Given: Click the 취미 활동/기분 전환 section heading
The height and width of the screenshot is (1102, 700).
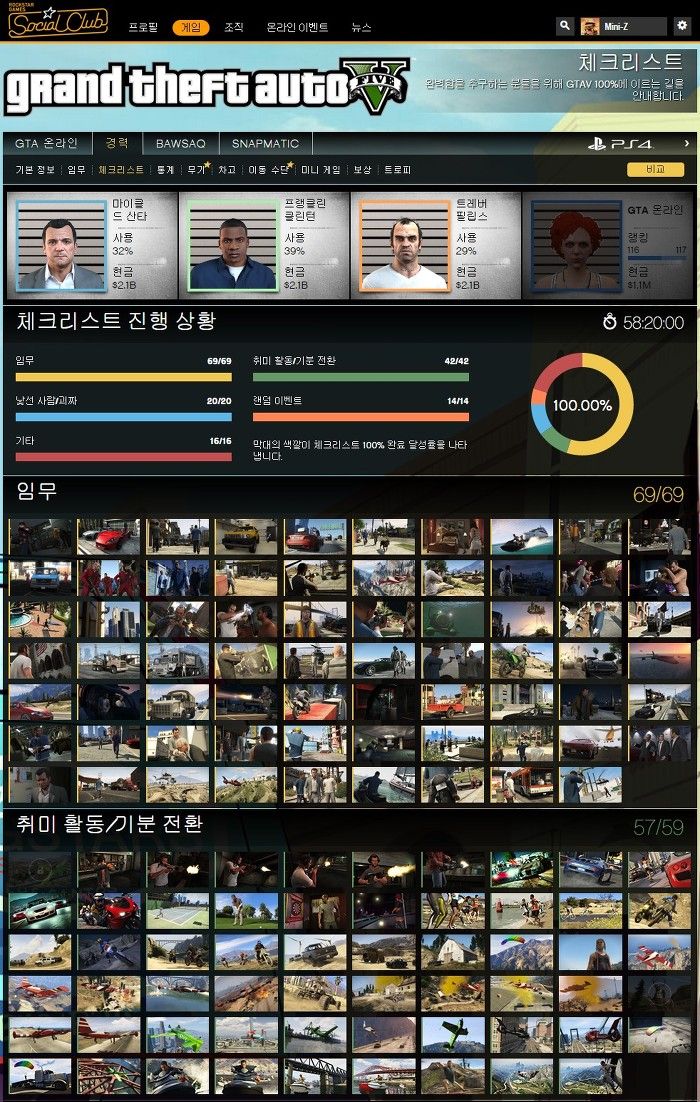Looking at the screenshot, I should pos(110,824).
